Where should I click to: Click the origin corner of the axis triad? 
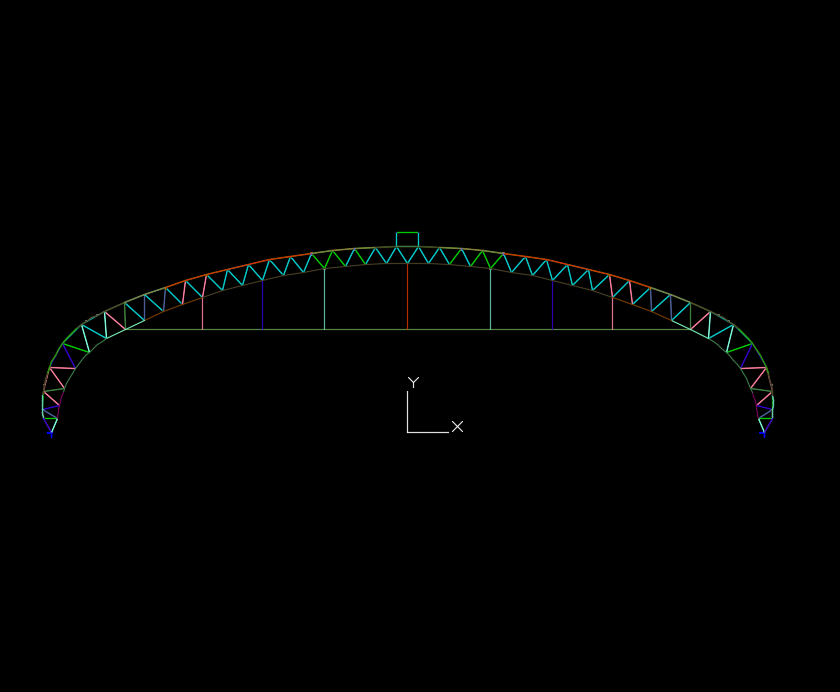[x=408, y=432]
